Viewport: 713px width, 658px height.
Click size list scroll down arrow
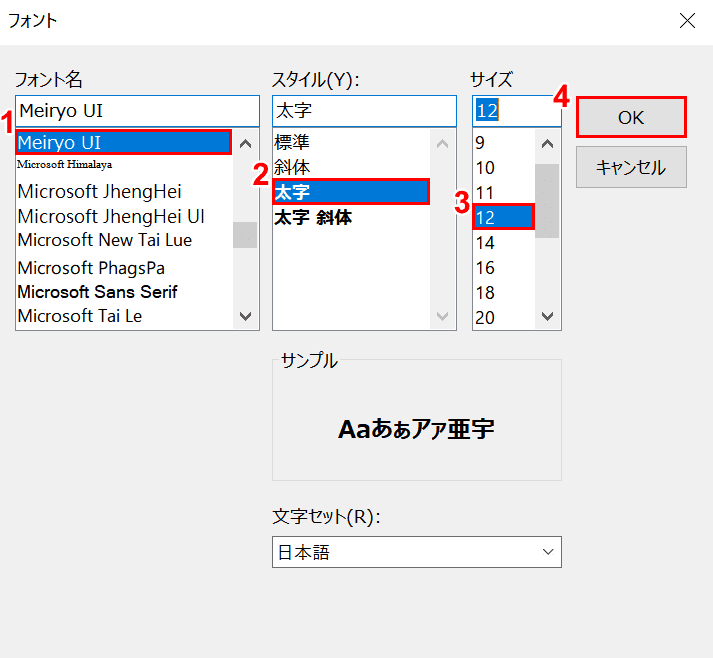[x=547, y=316]
